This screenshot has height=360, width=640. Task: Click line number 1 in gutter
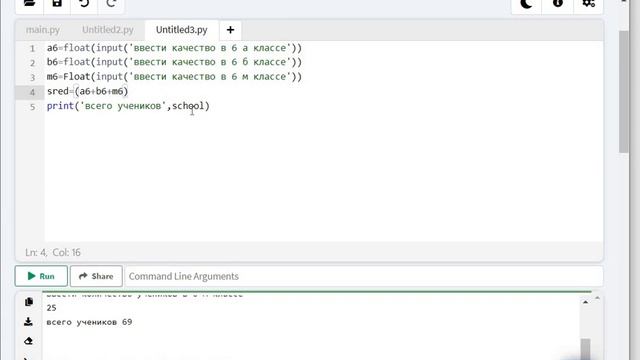pos(32,48)
